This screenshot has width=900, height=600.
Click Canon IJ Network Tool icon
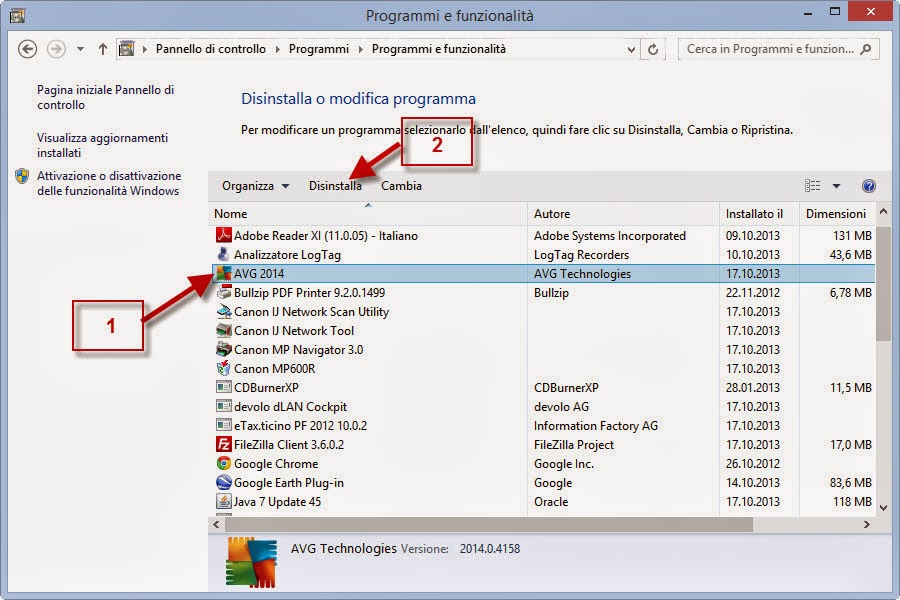(x=223, y=330)
